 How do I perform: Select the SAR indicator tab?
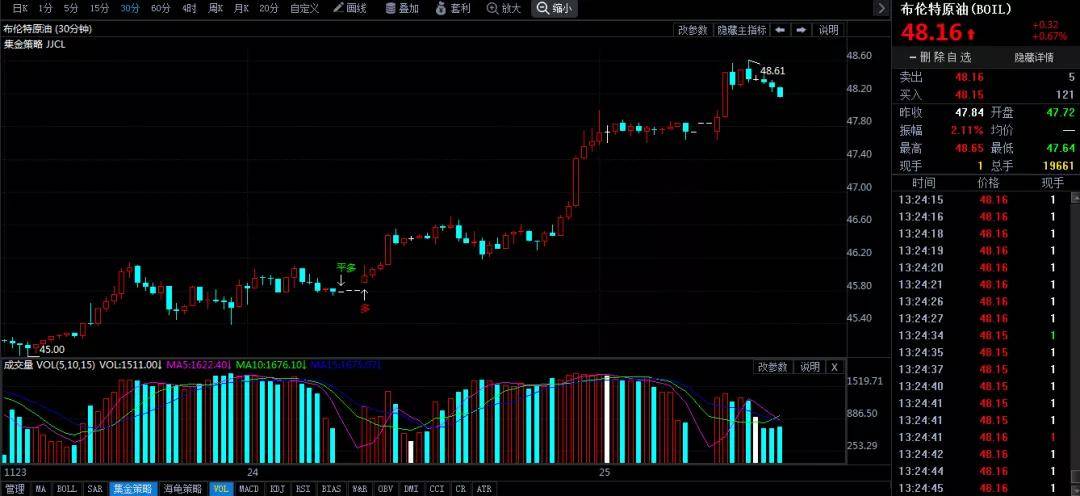[95, 488]
